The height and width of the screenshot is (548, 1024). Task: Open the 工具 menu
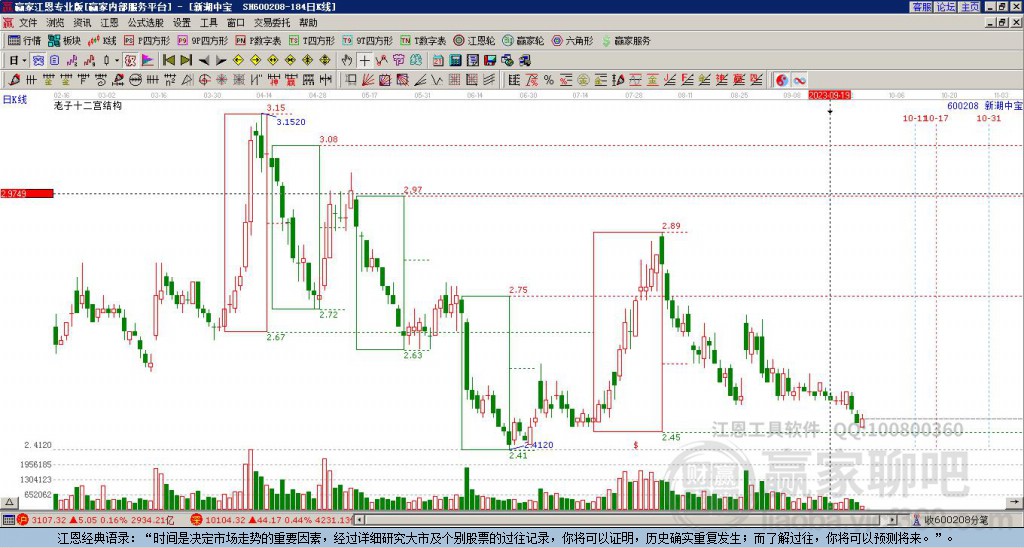208,23
